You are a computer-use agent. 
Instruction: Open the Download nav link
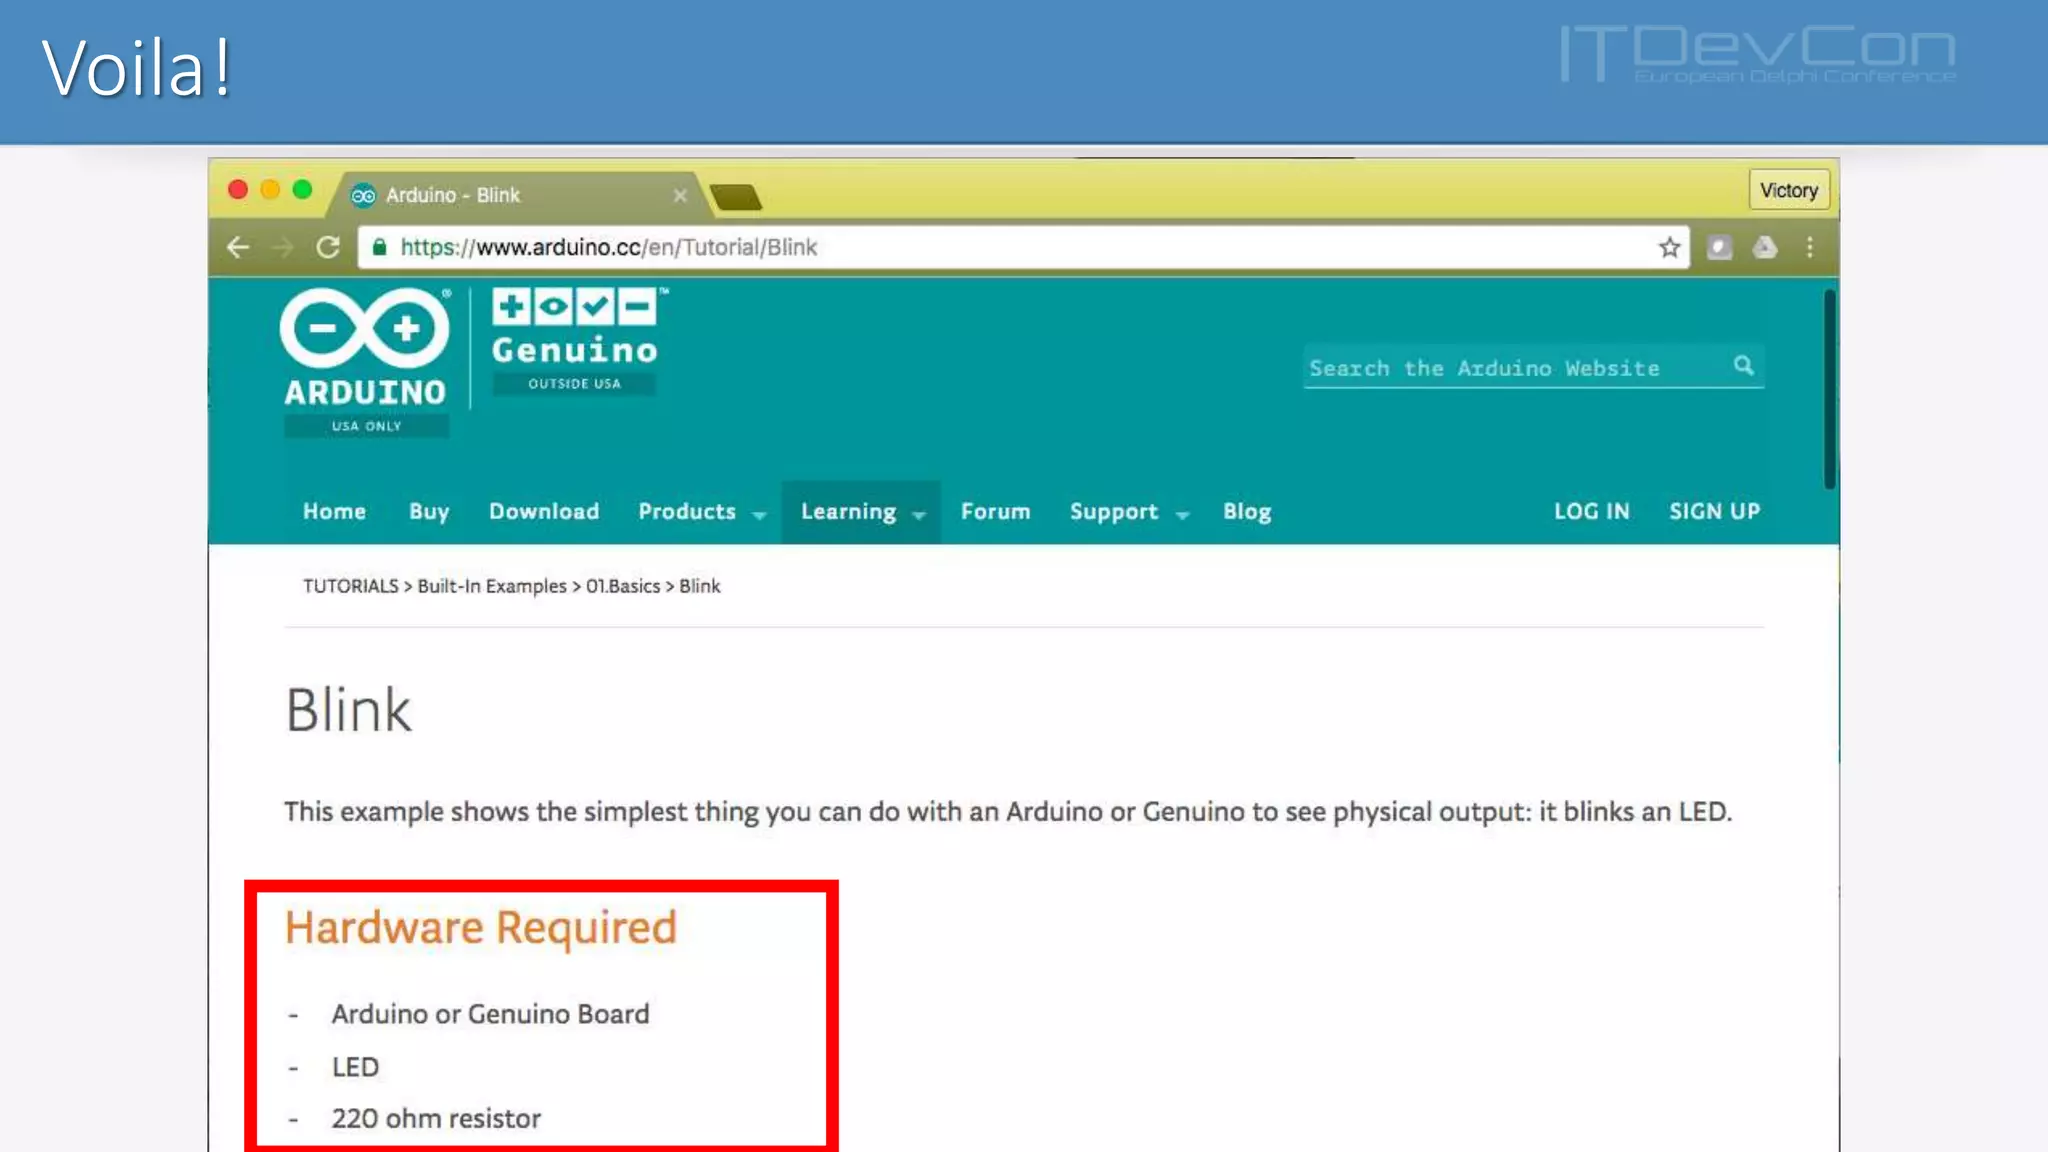tap(544, 511)
